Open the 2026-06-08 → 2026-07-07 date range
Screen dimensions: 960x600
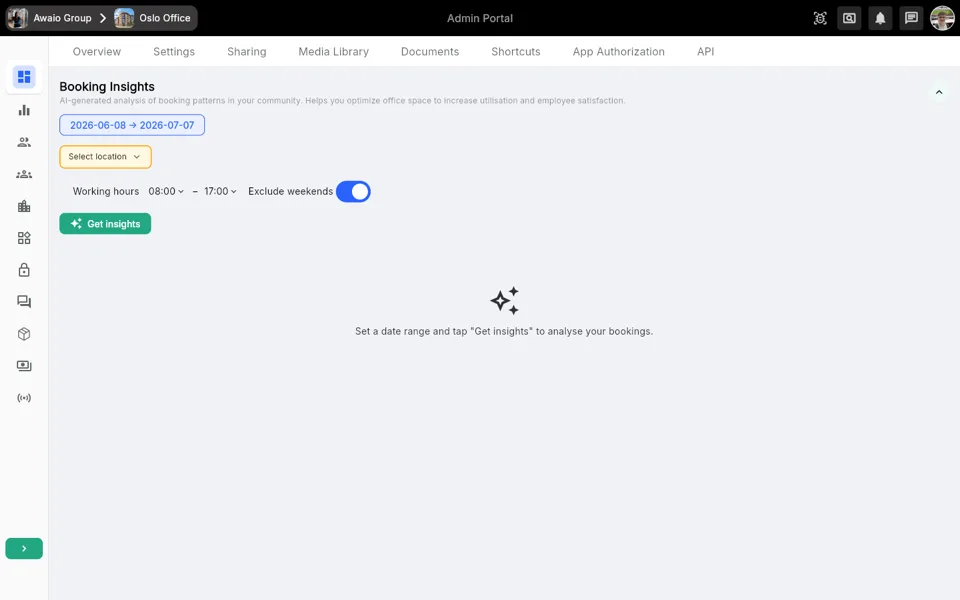coord(132,125)
